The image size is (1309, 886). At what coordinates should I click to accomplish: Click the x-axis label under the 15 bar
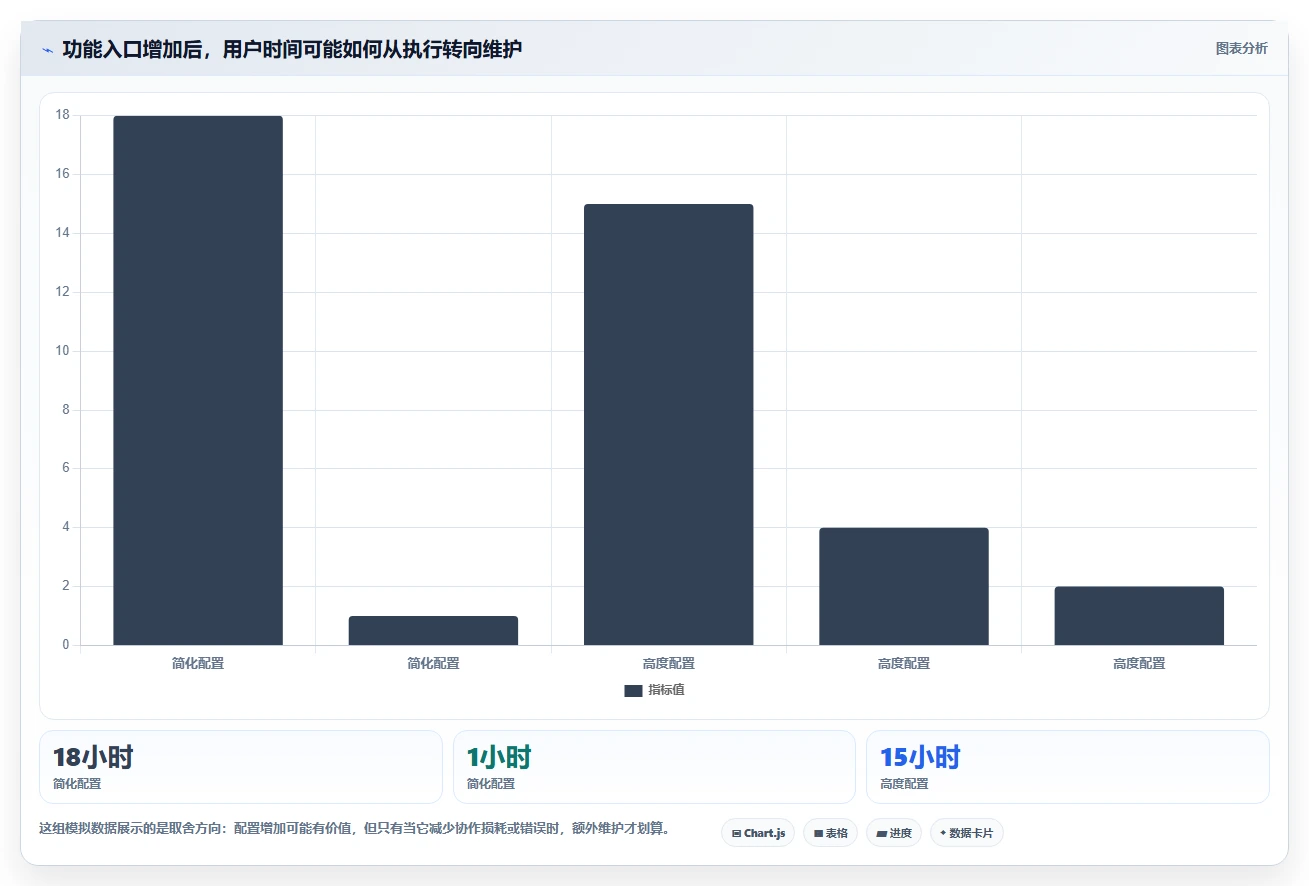pos(668,663)
